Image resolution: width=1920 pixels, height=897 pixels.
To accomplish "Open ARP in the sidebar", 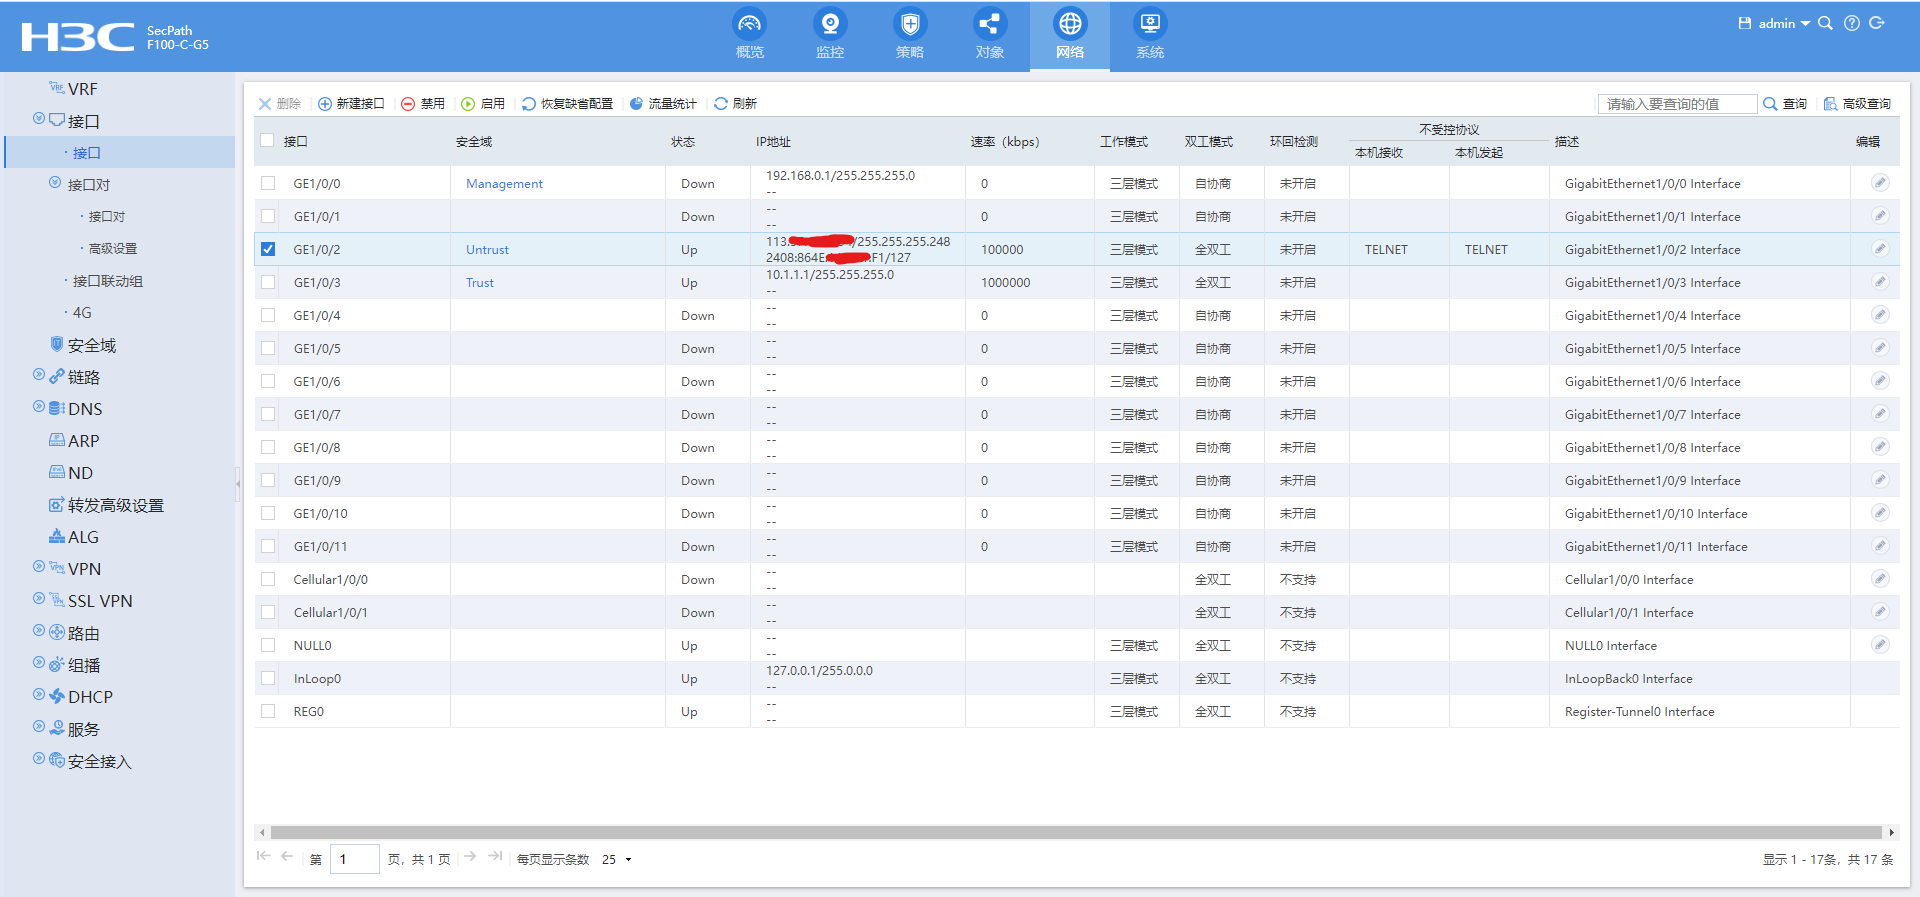I will 83,441.
